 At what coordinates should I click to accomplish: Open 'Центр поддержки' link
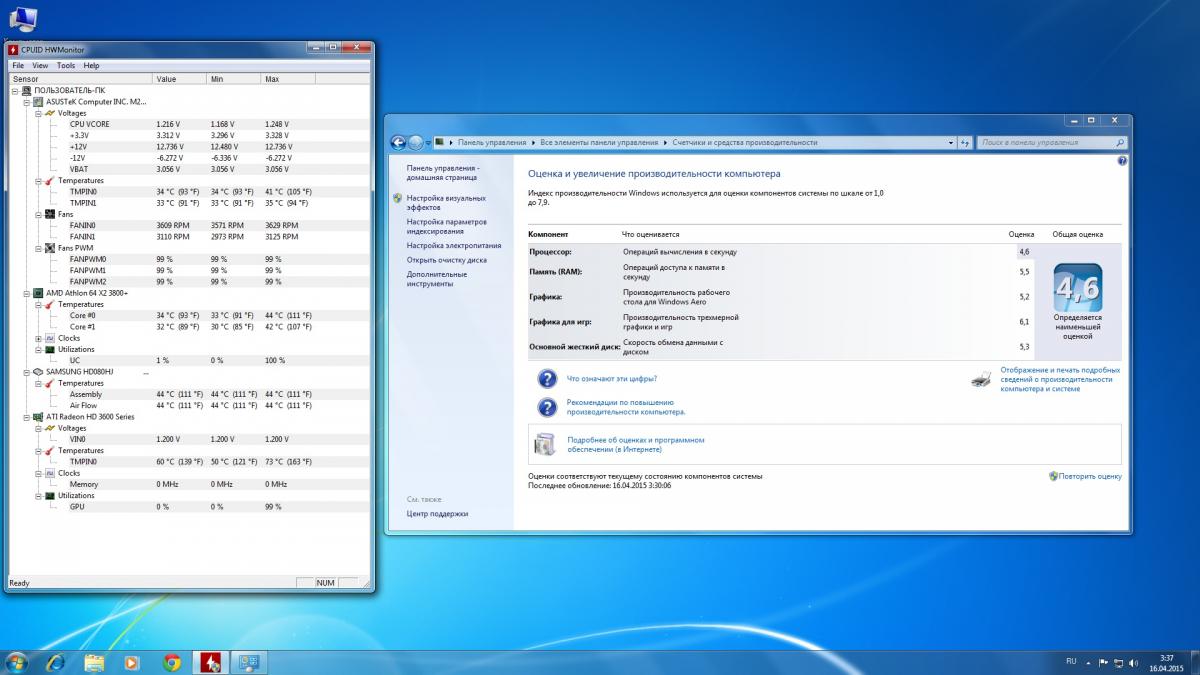pyautogui.click(x=437, y=514)
